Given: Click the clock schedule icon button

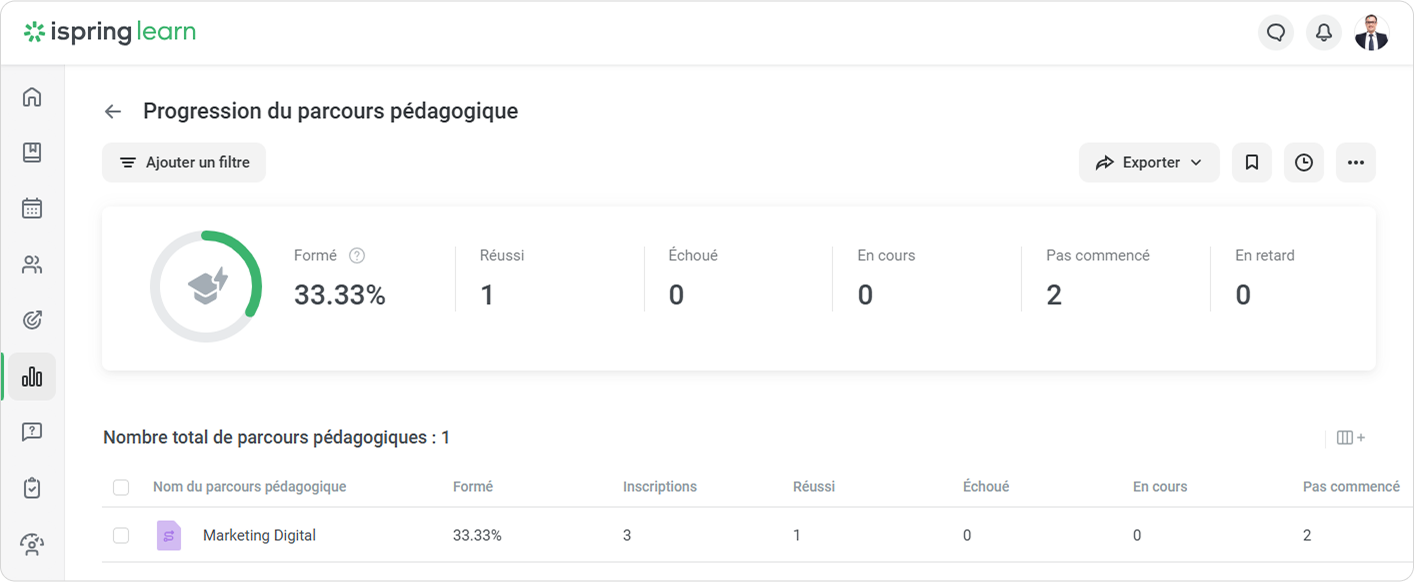Looking at the screenshot, I should (1303, 163).
